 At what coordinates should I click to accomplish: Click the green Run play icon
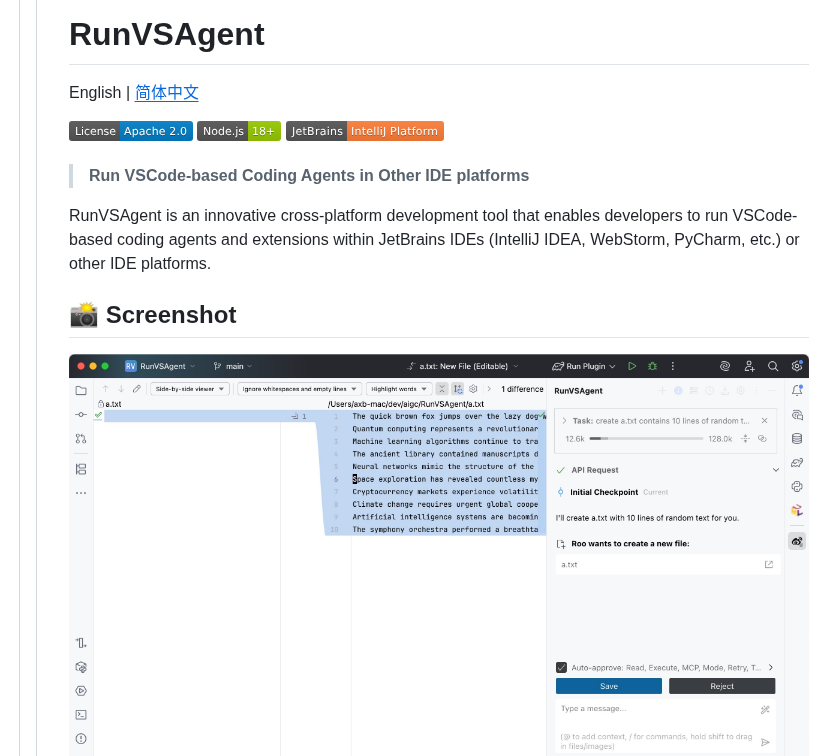632,366
